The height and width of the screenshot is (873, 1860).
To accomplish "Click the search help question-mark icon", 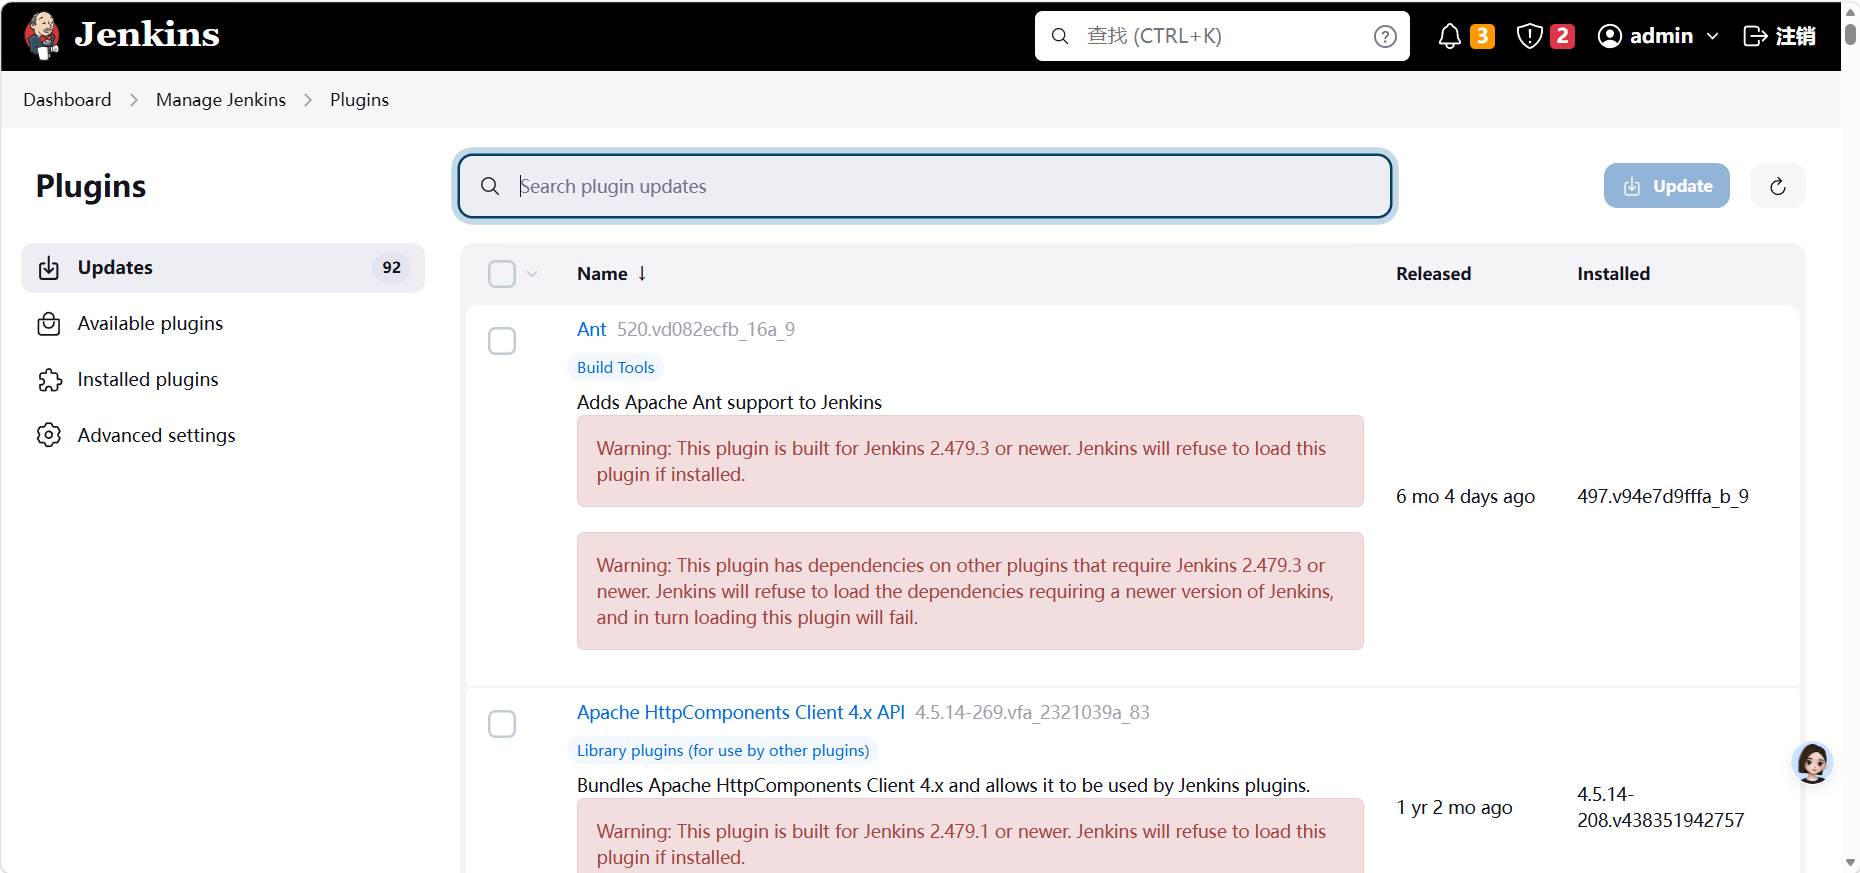I will pyautogui.click(x=1385, y=36).
